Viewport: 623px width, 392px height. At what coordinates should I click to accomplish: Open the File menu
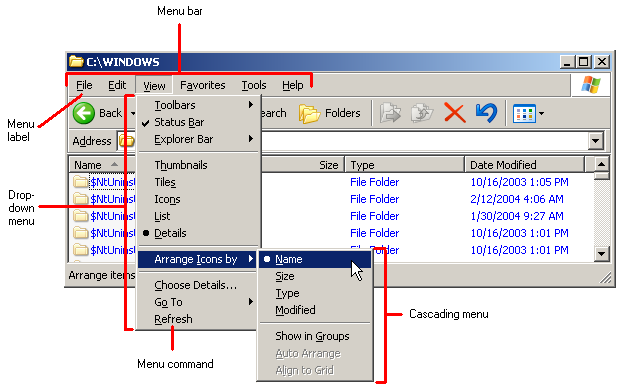84,85
